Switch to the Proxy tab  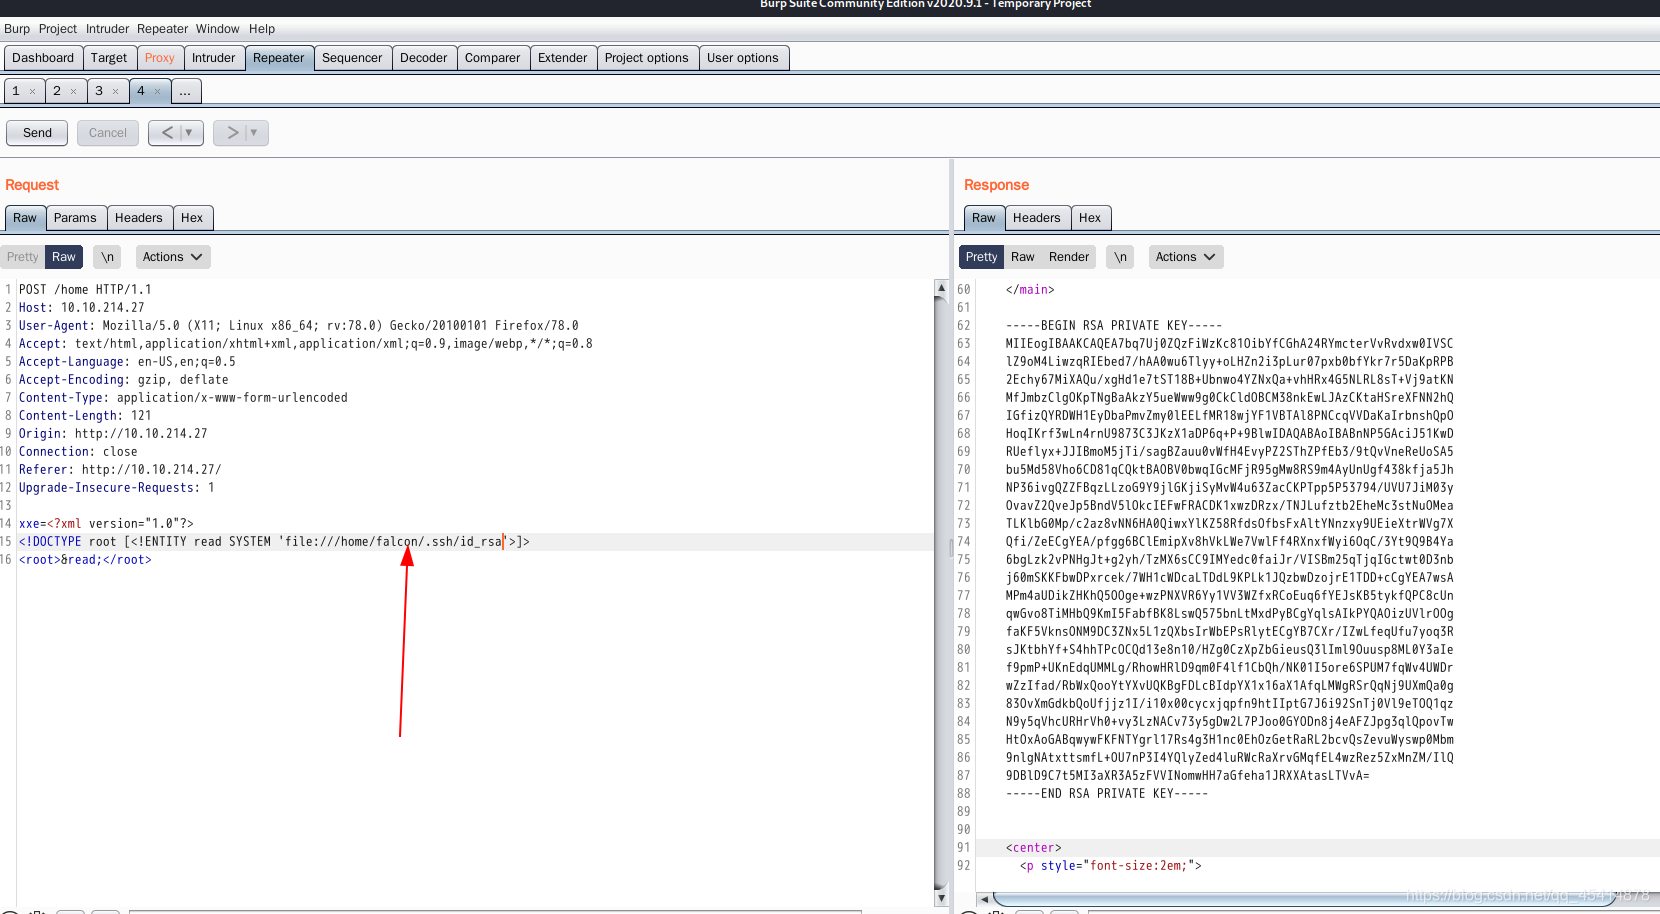(160, 58)
